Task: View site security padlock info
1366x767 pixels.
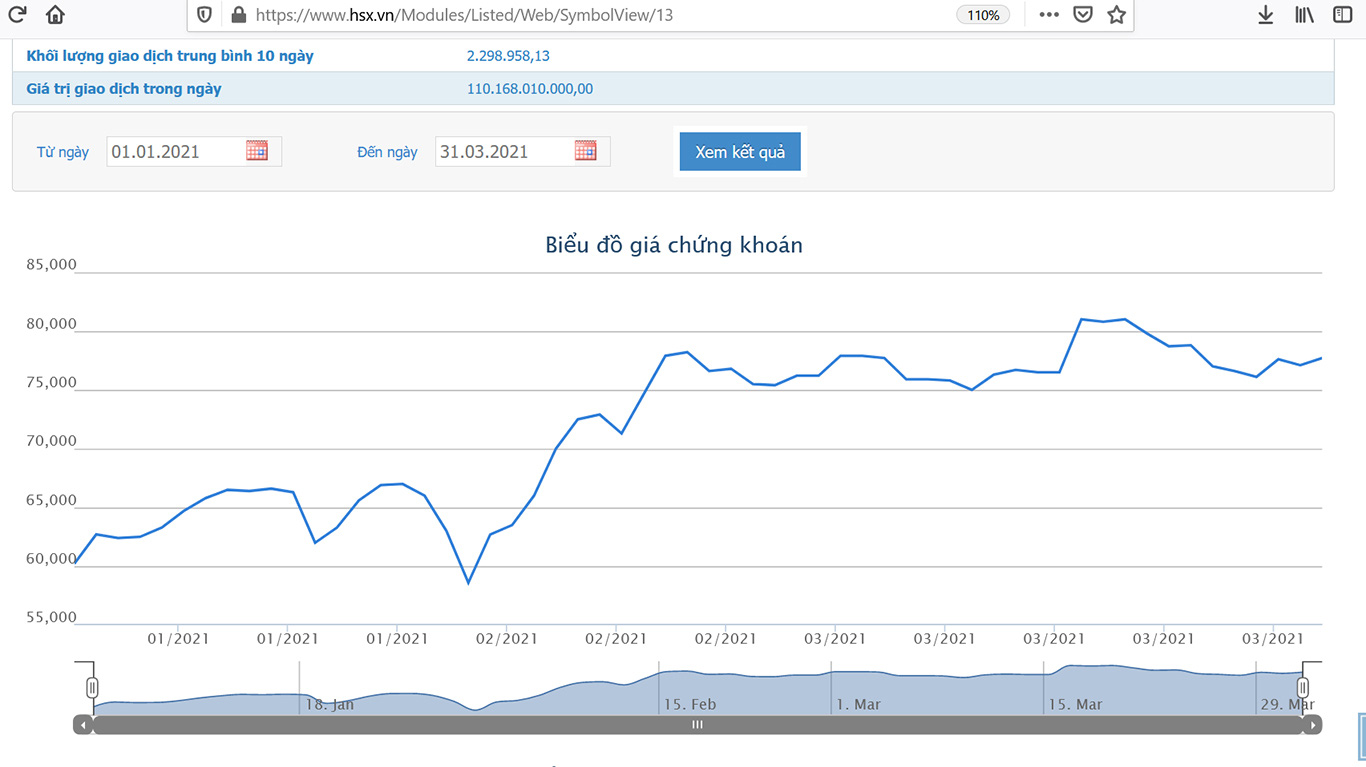Action: (238, 15)
